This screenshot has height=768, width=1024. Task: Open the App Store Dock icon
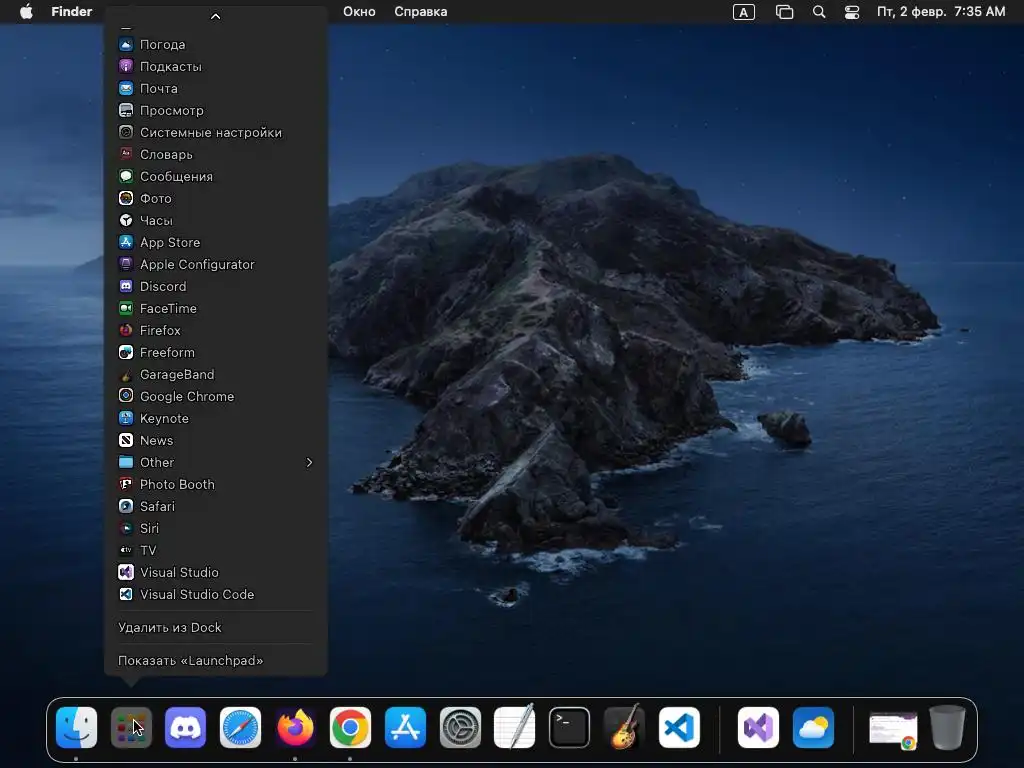tap(405, 727)
